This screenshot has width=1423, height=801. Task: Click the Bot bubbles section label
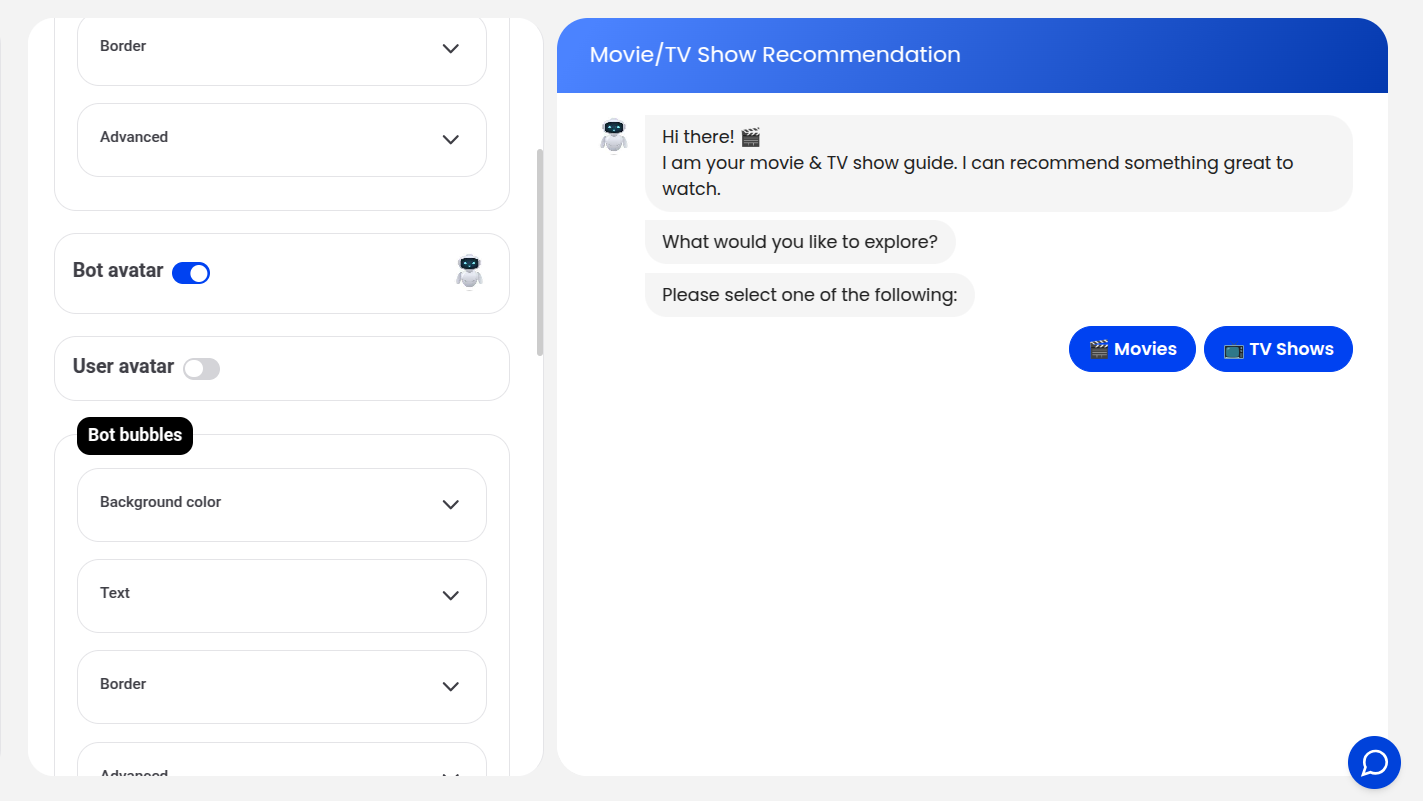(135, 435)
